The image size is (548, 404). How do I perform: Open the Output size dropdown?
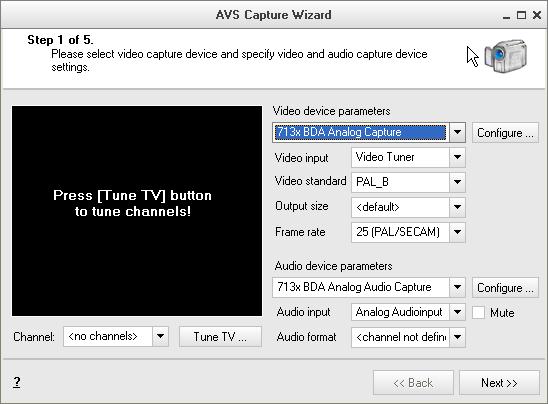coord(457,207)
